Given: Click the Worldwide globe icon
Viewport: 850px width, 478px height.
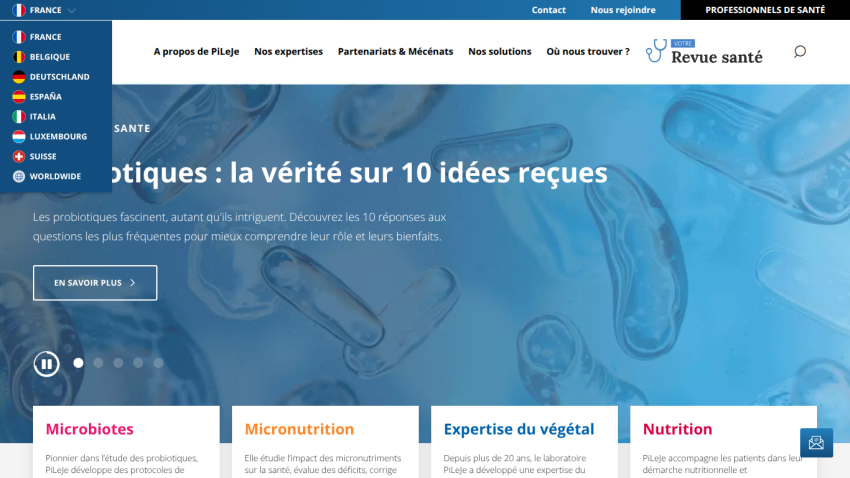Looking at the screenshot, I should pyautogui.click(x=19, y=176).
